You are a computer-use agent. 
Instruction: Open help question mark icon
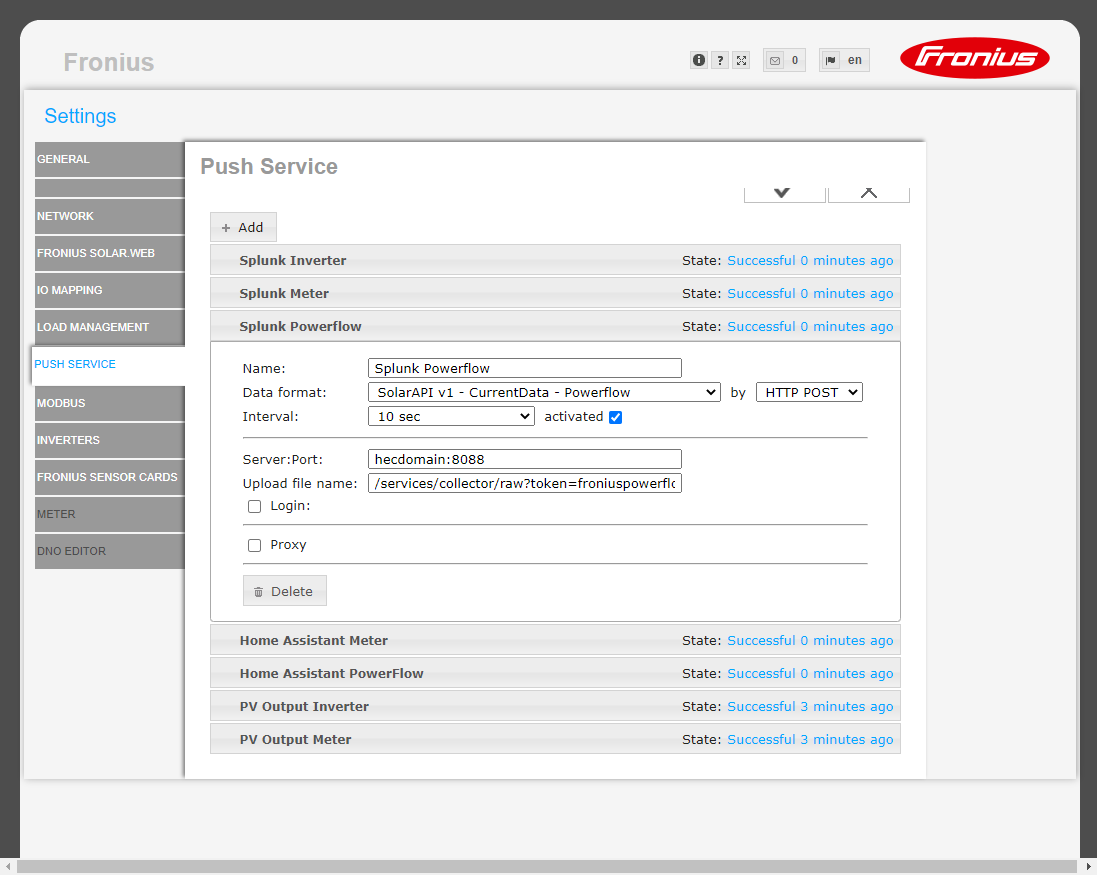point(720,60)
